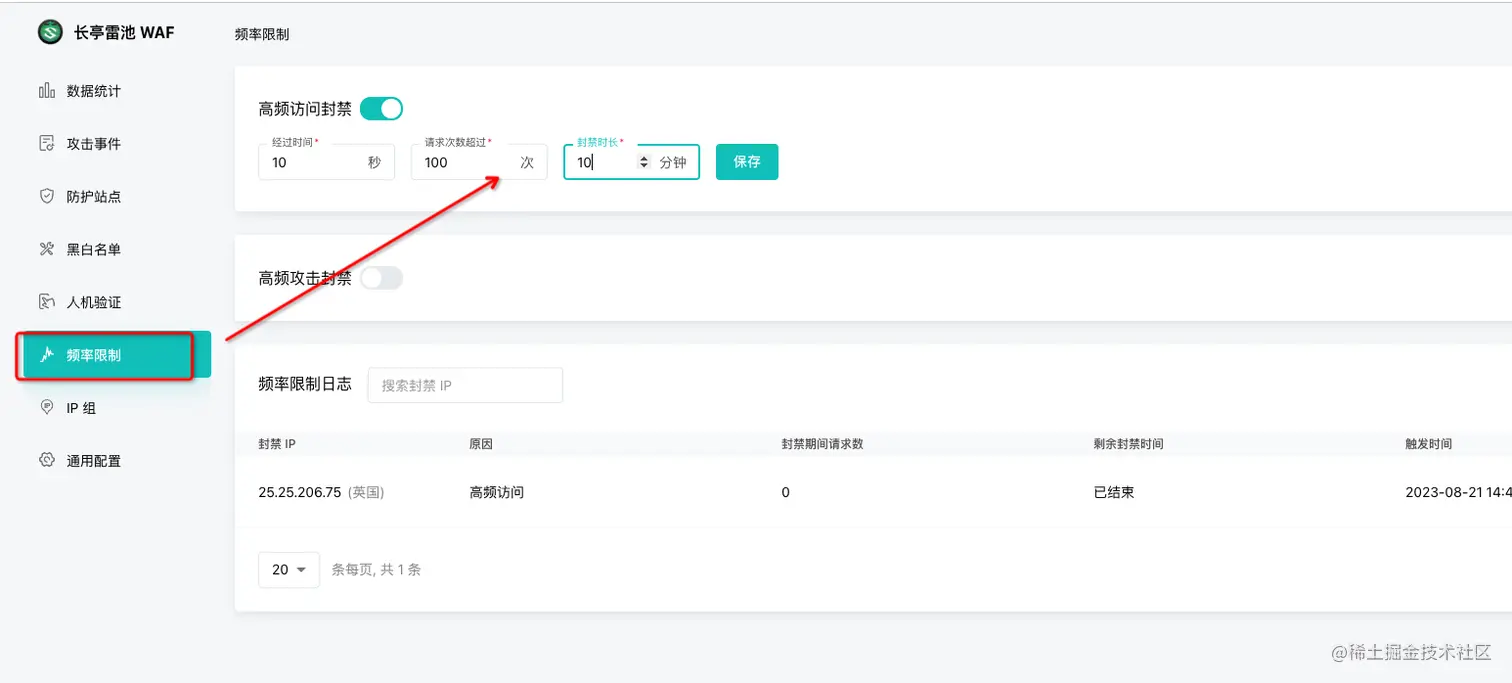The image size is (1512, 683).
Task: Open the 20 per-page dropdown
Action: click(289, 570)
